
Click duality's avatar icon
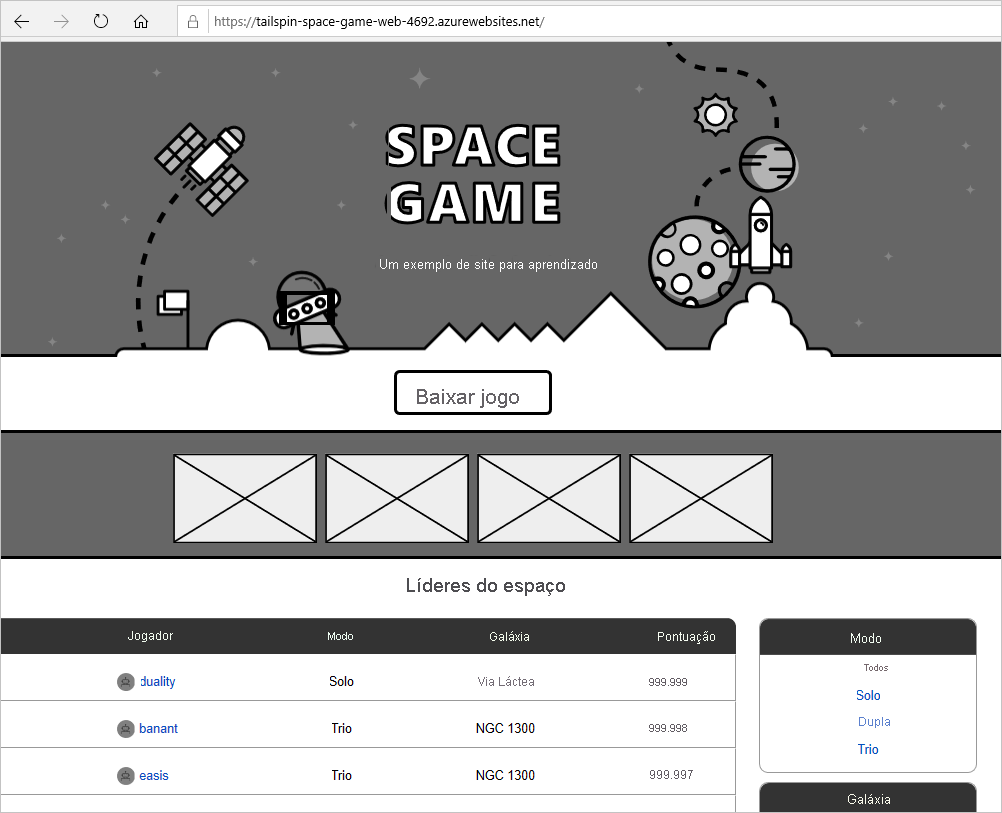(126, 681)
